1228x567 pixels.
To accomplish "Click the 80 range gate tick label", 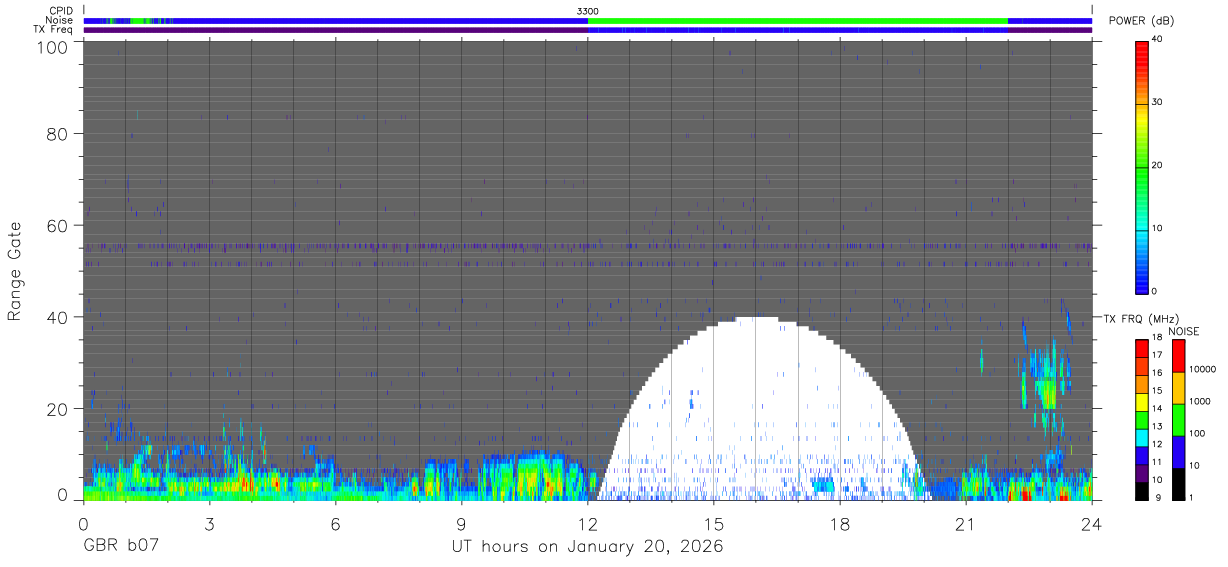I will (58, 133).
